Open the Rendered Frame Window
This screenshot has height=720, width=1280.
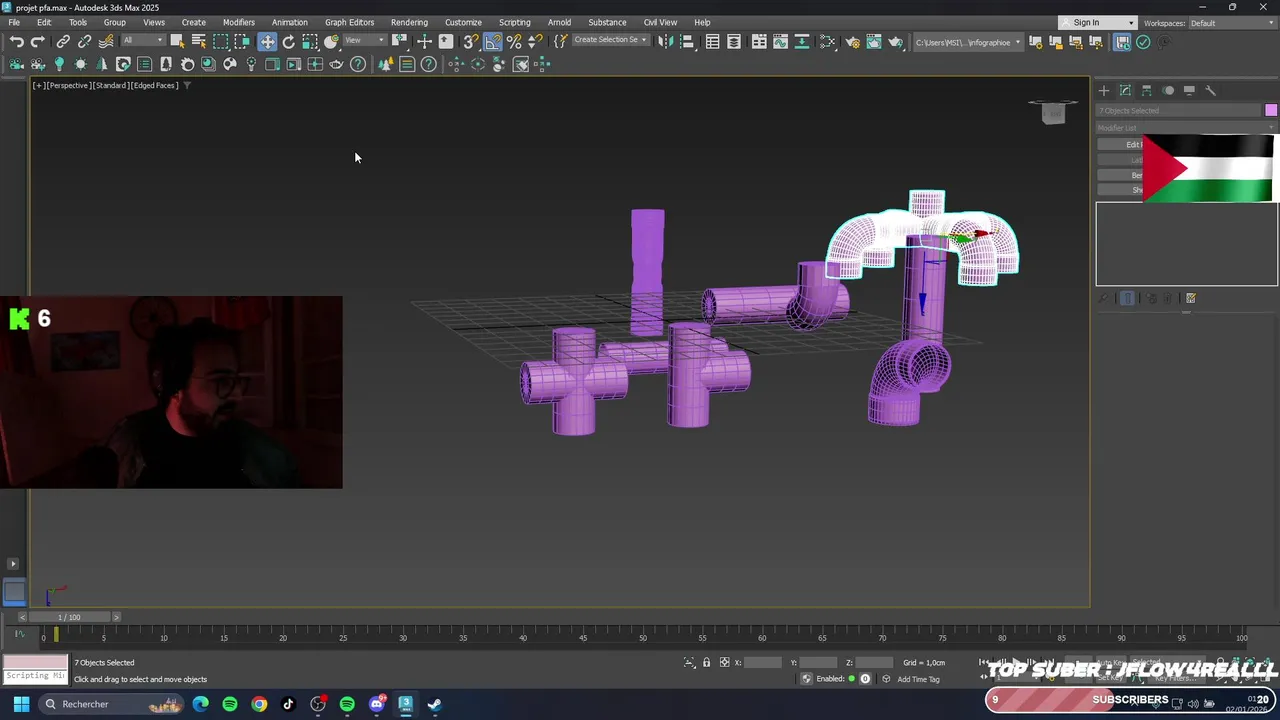tap(874, 42)
